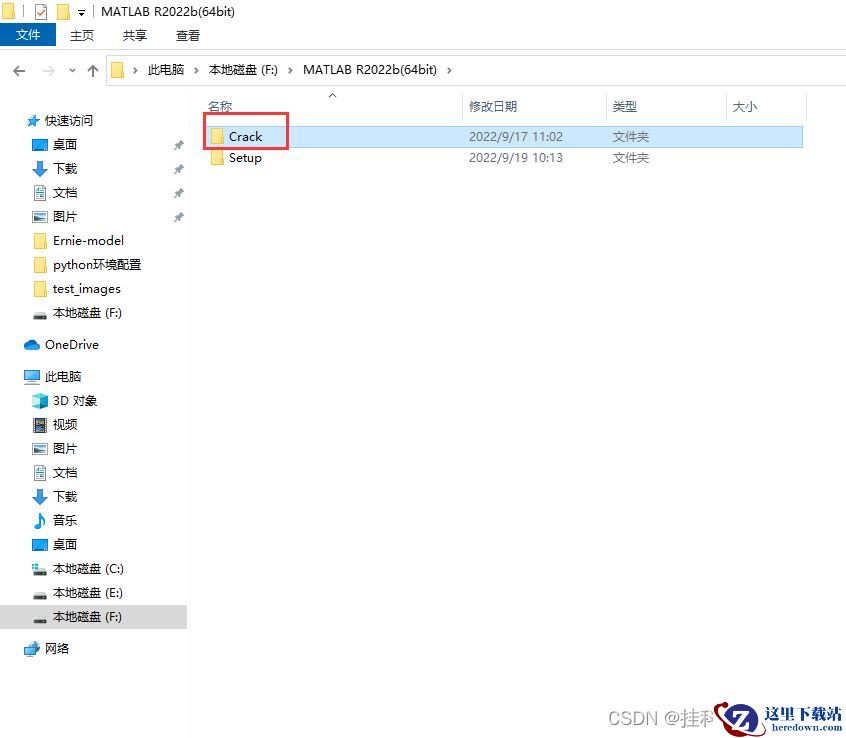Switch to the 共享 ribbon tab

click(134, 36)
